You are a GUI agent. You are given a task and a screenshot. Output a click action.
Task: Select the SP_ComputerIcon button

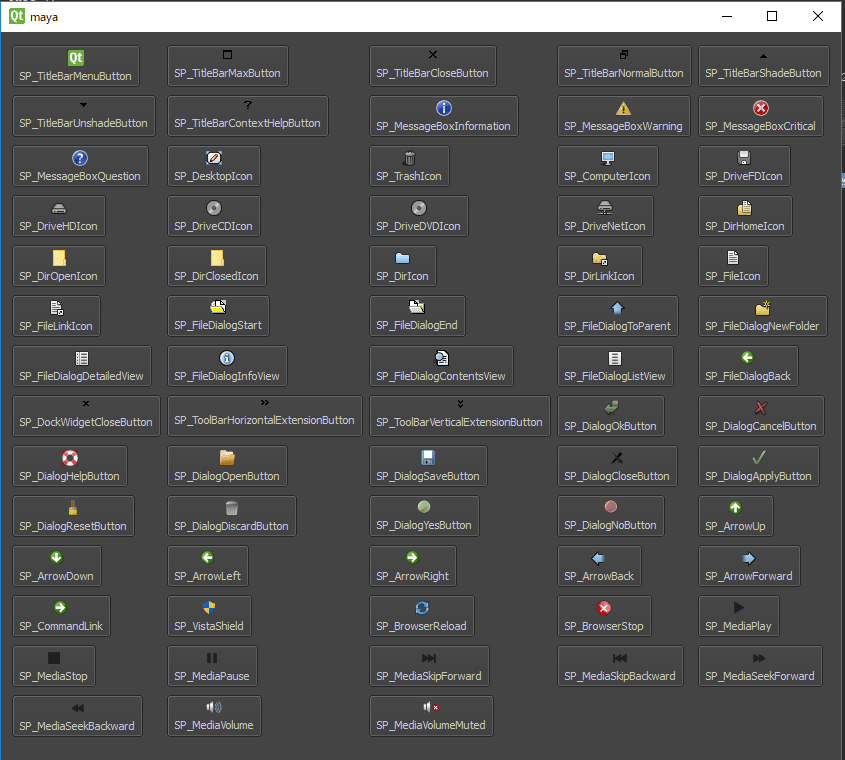click(607, 166)
